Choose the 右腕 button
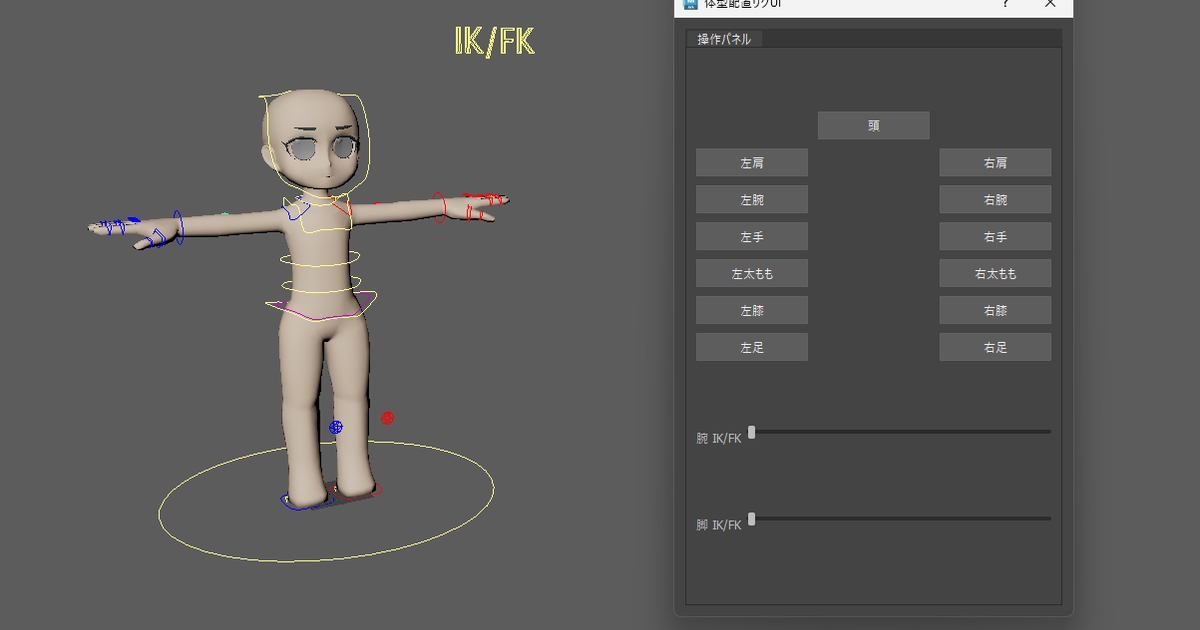 (x=995, y=199)
